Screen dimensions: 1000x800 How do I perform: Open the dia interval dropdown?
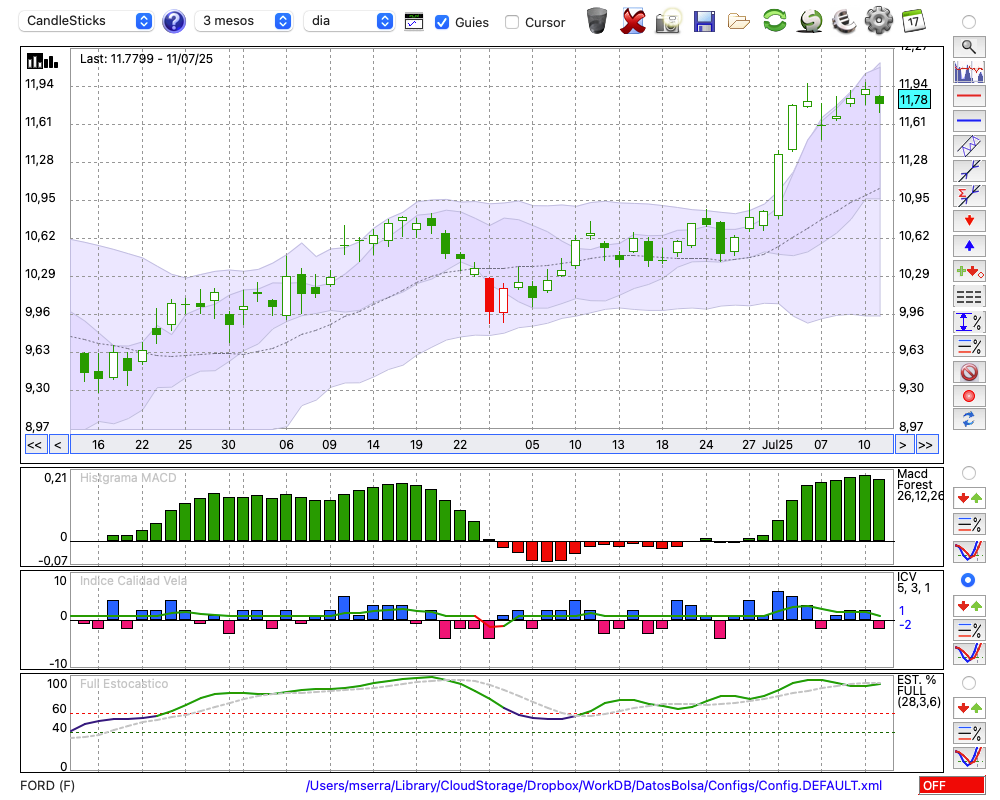pyautogui.click(x=349, y=21)
